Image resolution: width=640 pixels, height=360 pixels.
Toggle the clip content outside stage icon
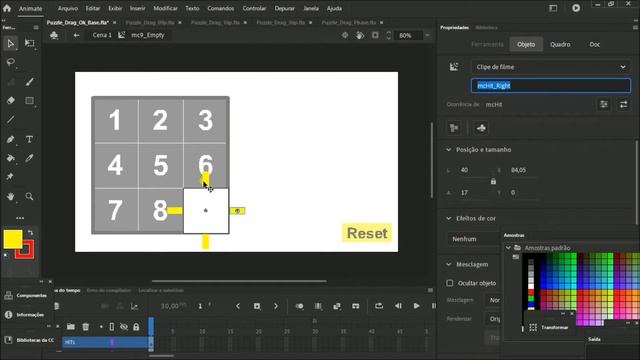pos(375,36)
